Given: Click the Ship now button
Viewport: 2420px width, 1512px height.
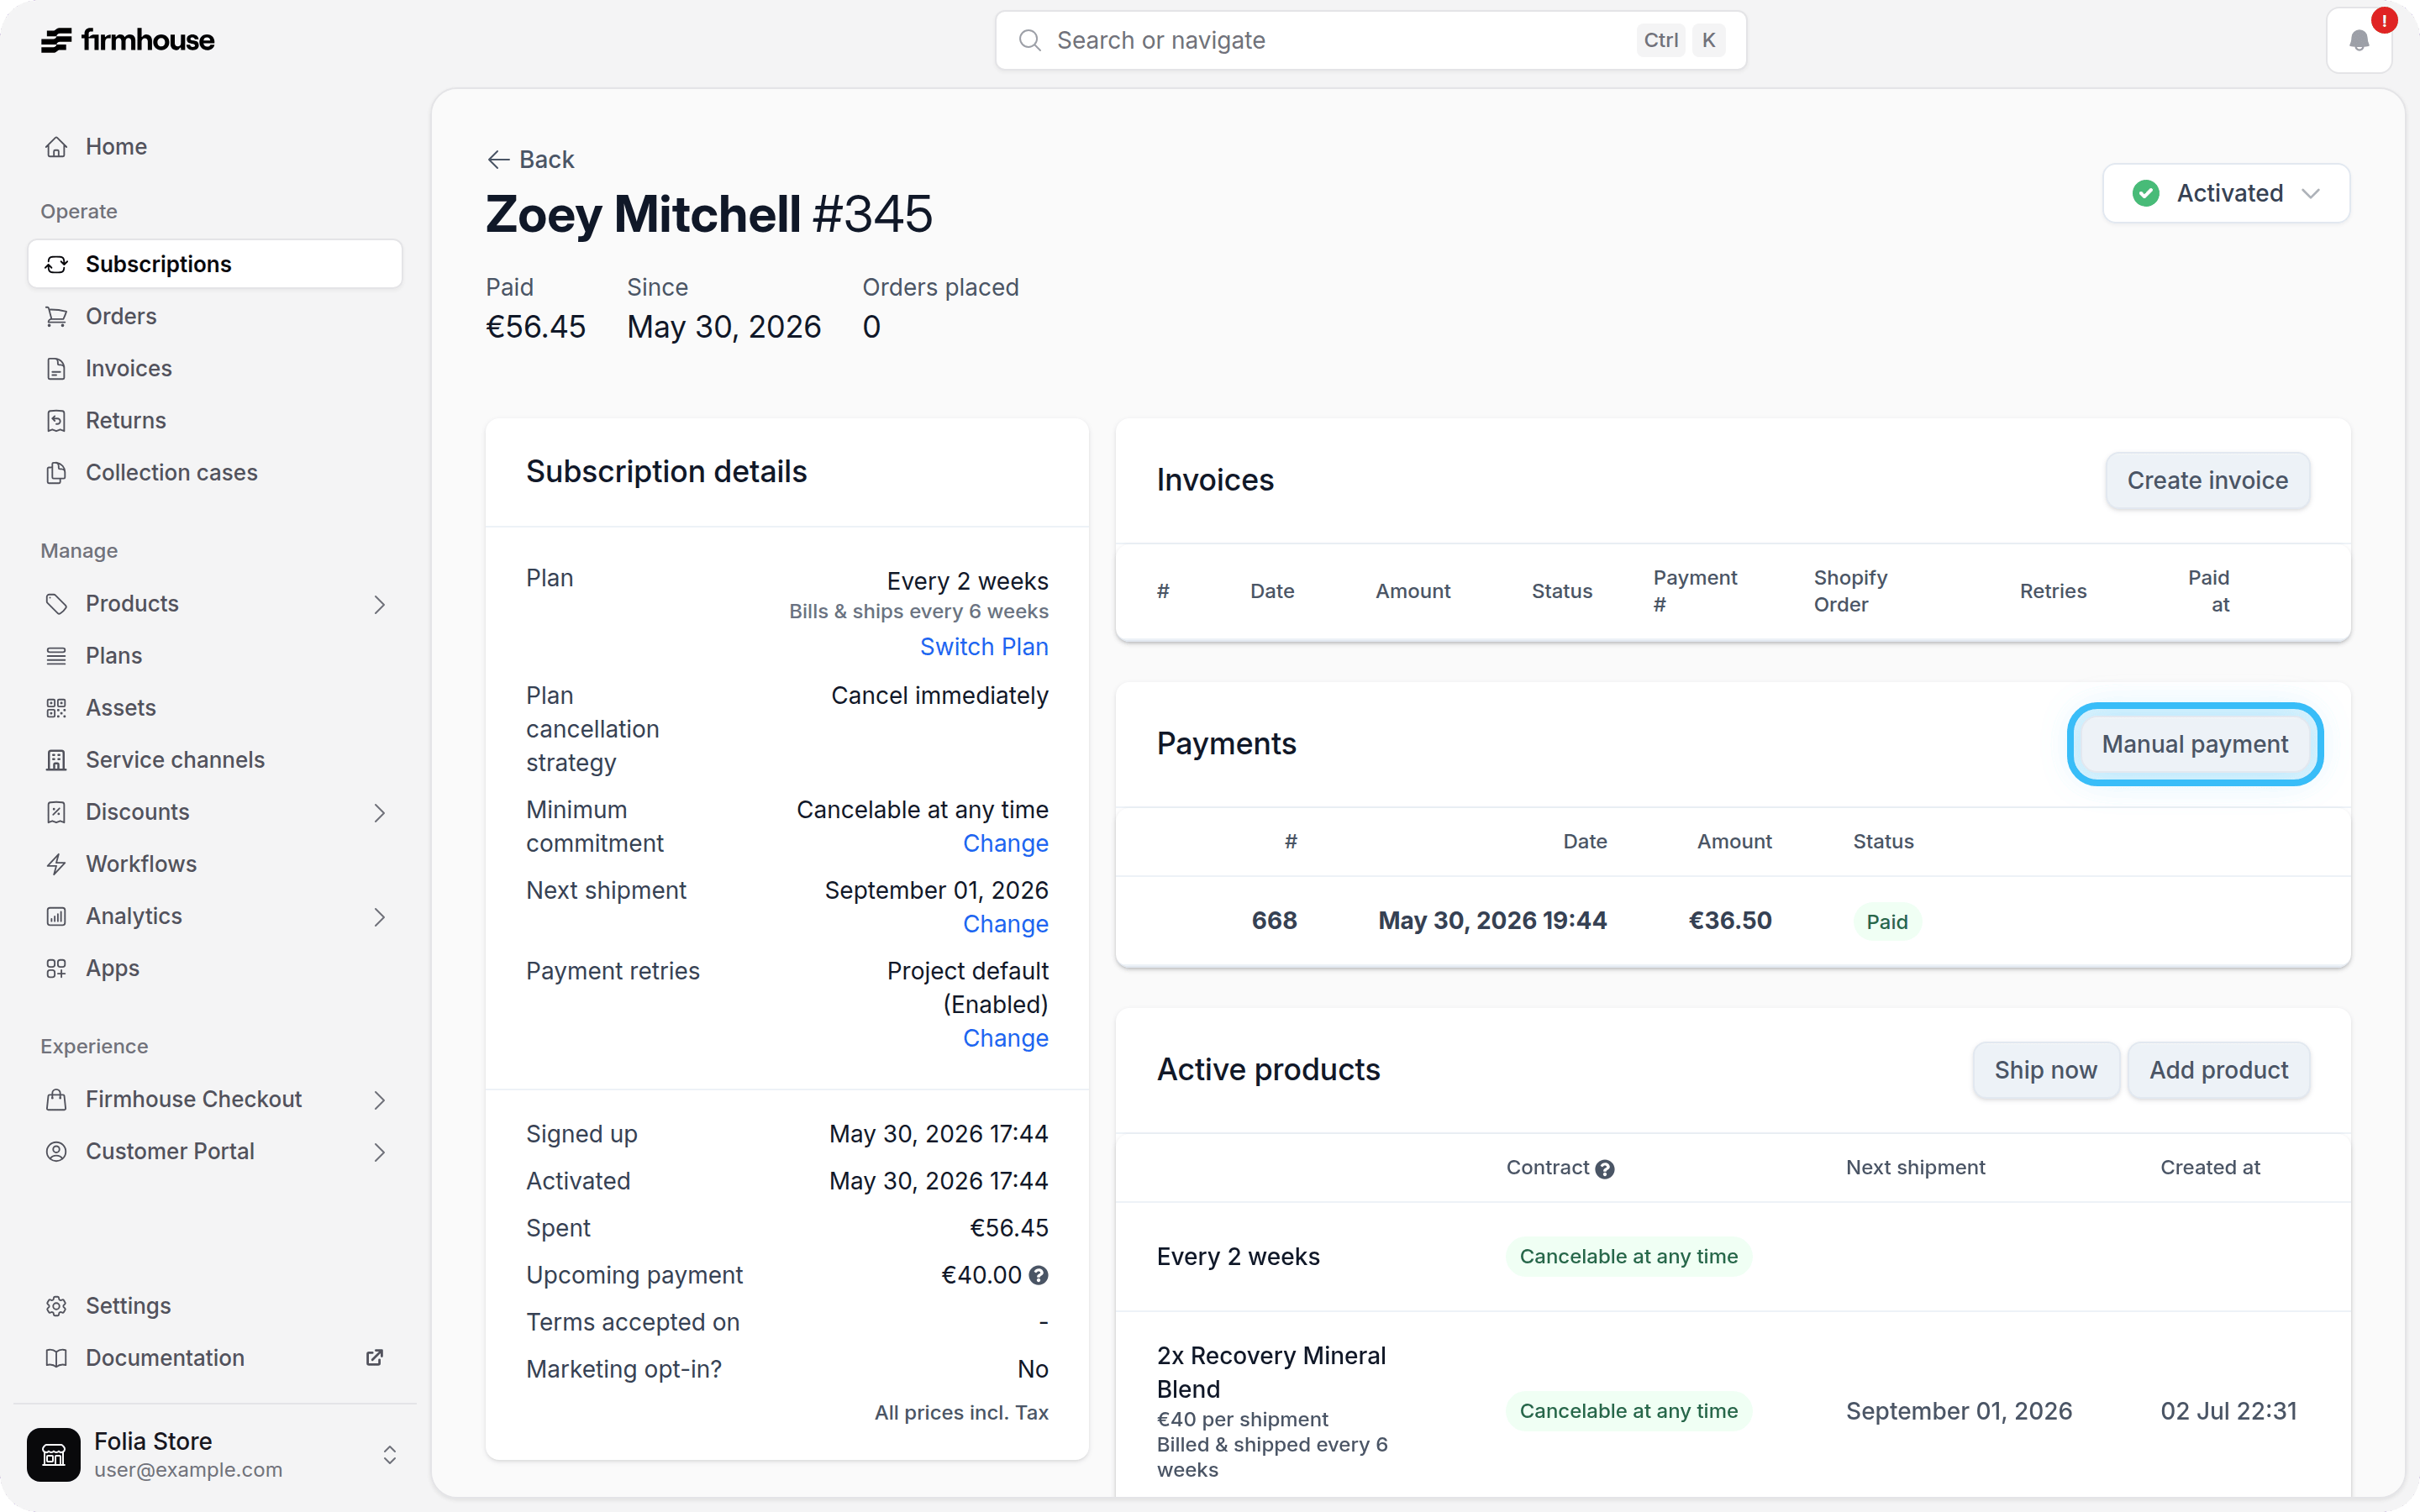Looking at the screenshot, I should [2045, 1070].
